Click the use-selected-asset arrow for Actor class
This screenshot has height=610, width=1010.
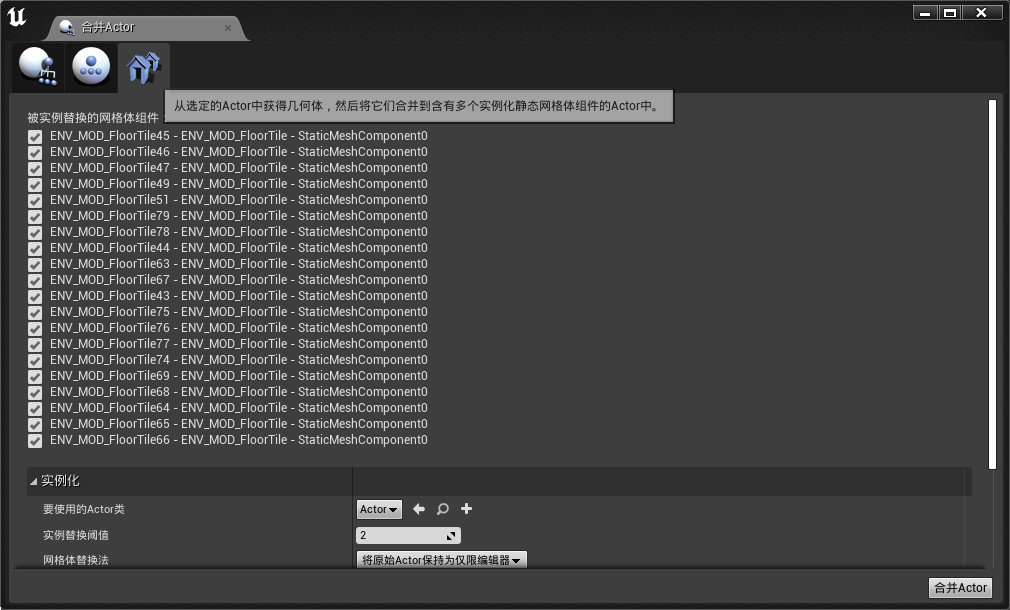(419, 509)
